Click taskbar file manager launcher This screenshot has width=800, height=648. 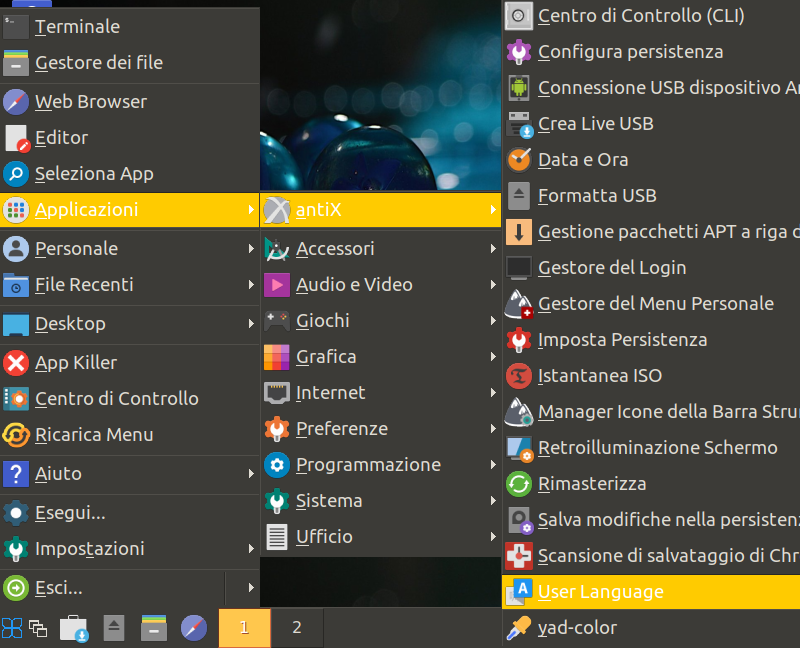[154, 628]
